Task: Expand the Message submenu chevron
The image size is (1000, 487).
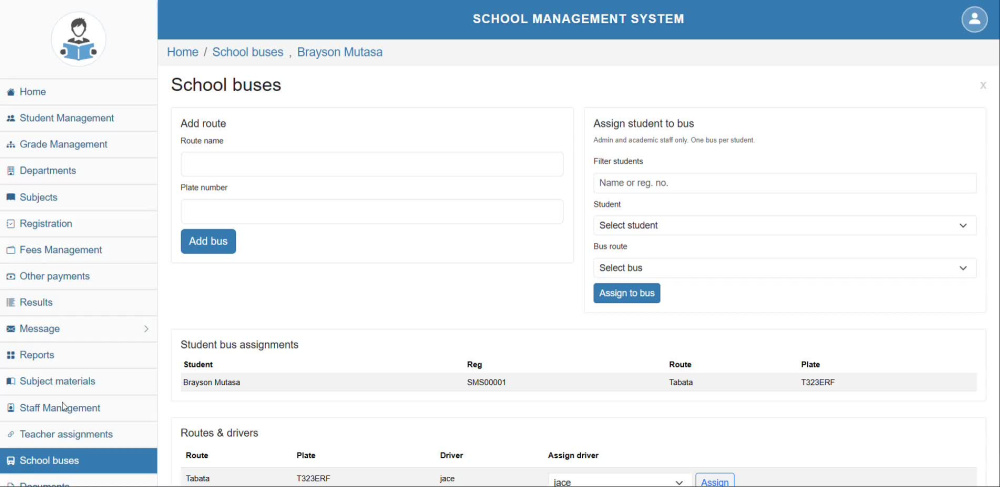Action: click(146, 329)
